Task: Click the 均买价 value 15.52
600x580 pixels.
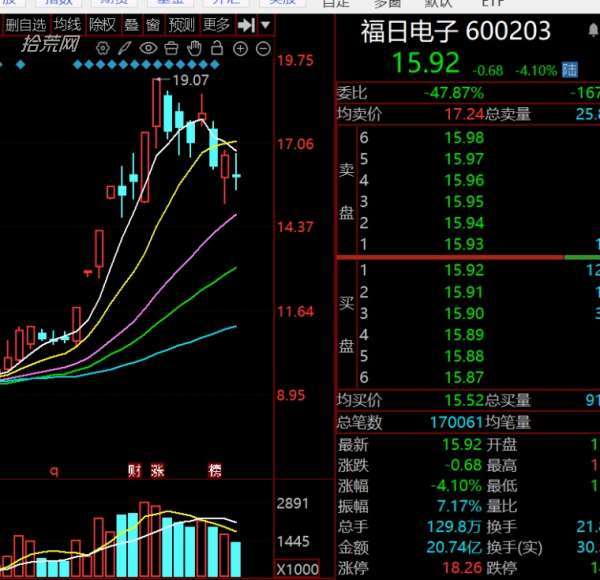Action: [464, 400]
